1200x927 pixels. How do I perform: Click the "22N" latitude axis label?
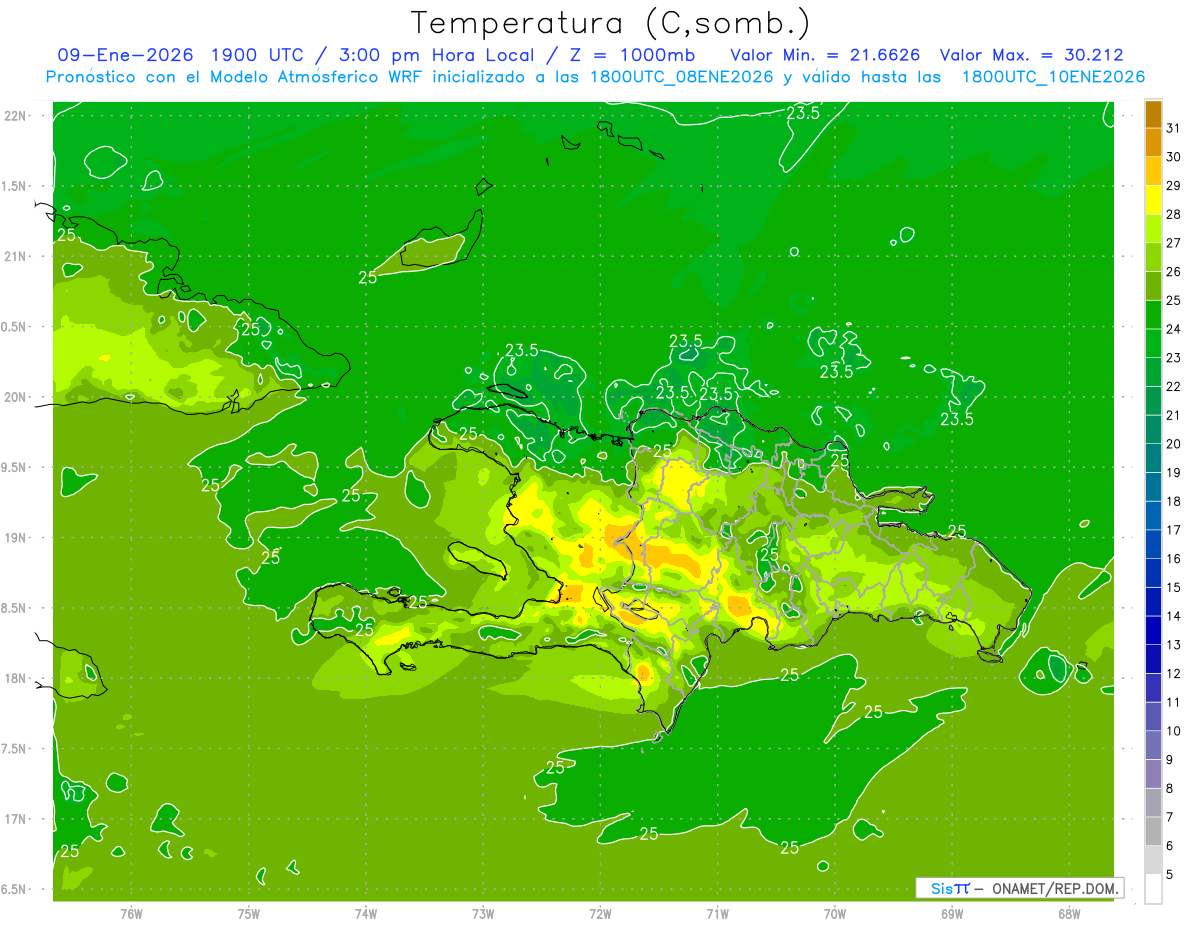[16, 115]
